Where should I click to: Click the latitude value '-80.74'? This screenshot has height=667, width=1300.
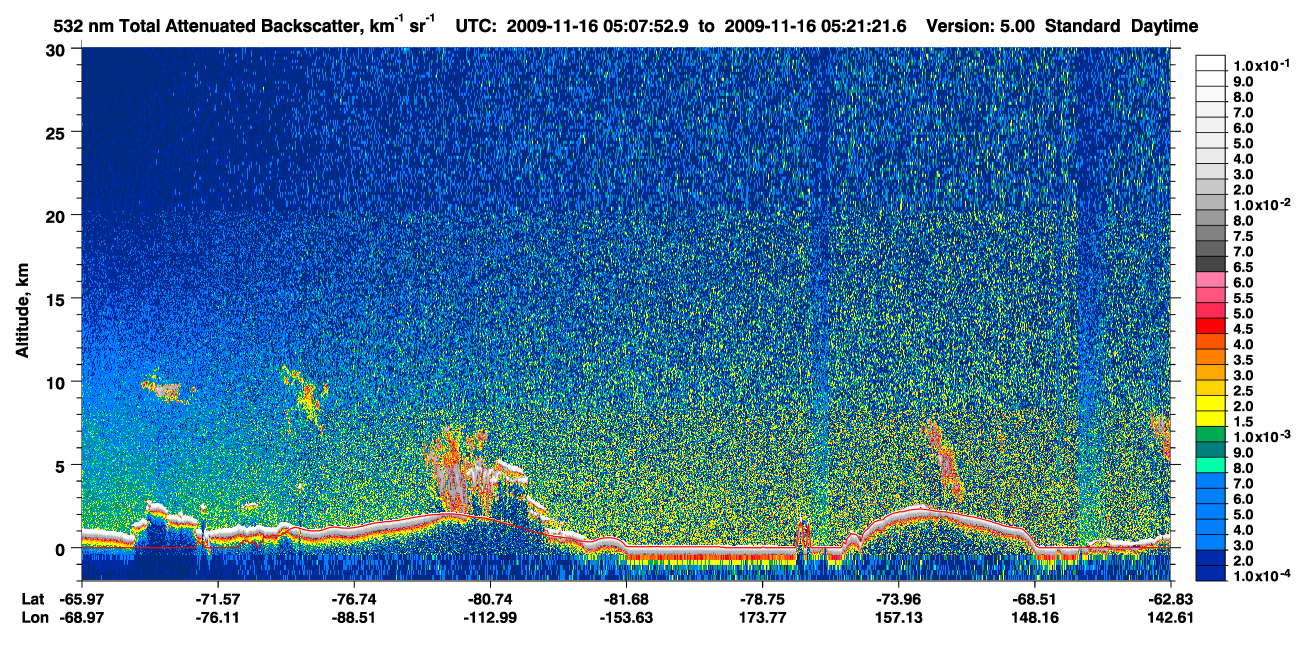[x=490, y=599]
